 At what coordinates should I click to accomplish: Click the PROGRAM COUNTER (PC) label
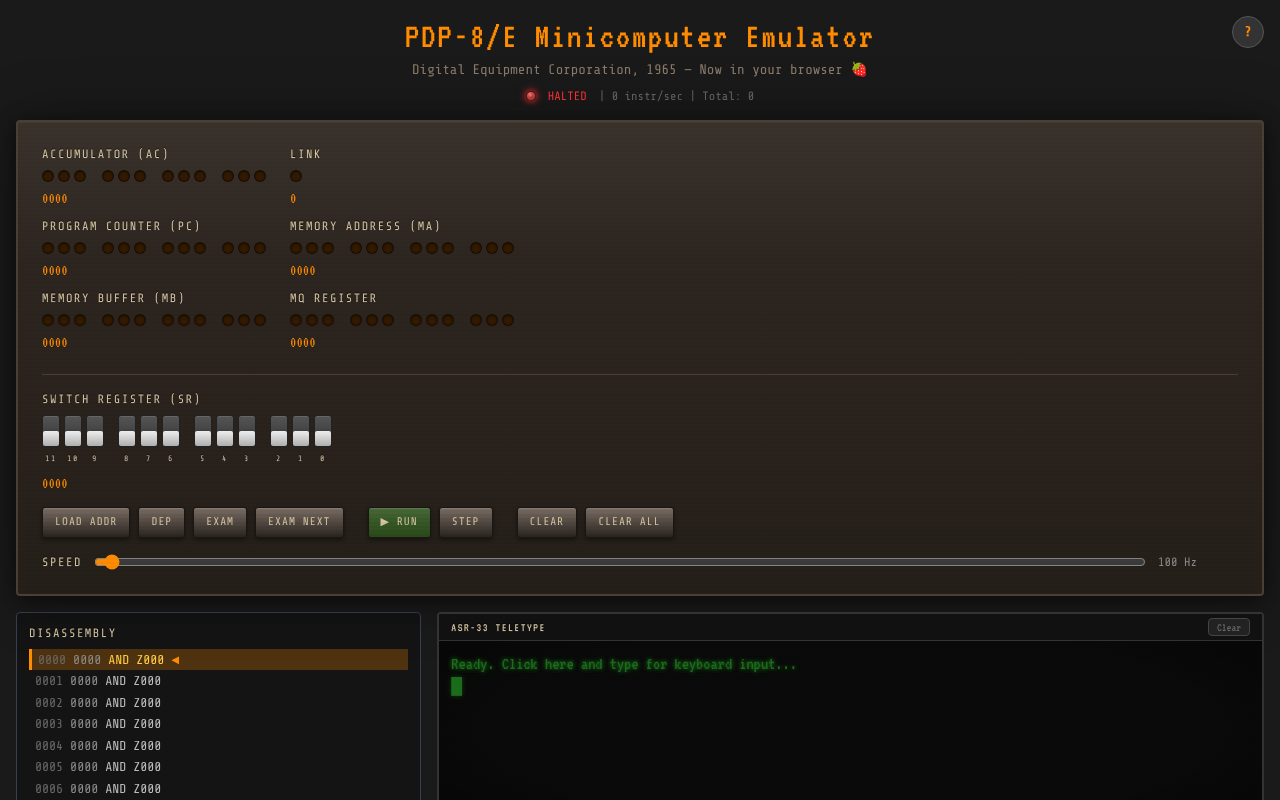click(122, 227)
